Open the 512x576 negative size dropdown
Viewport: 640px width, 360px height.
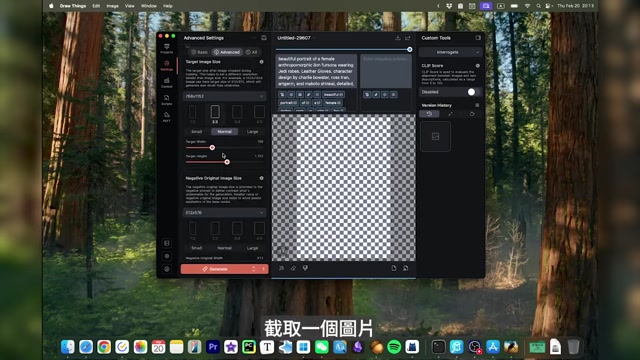point(224,213)
